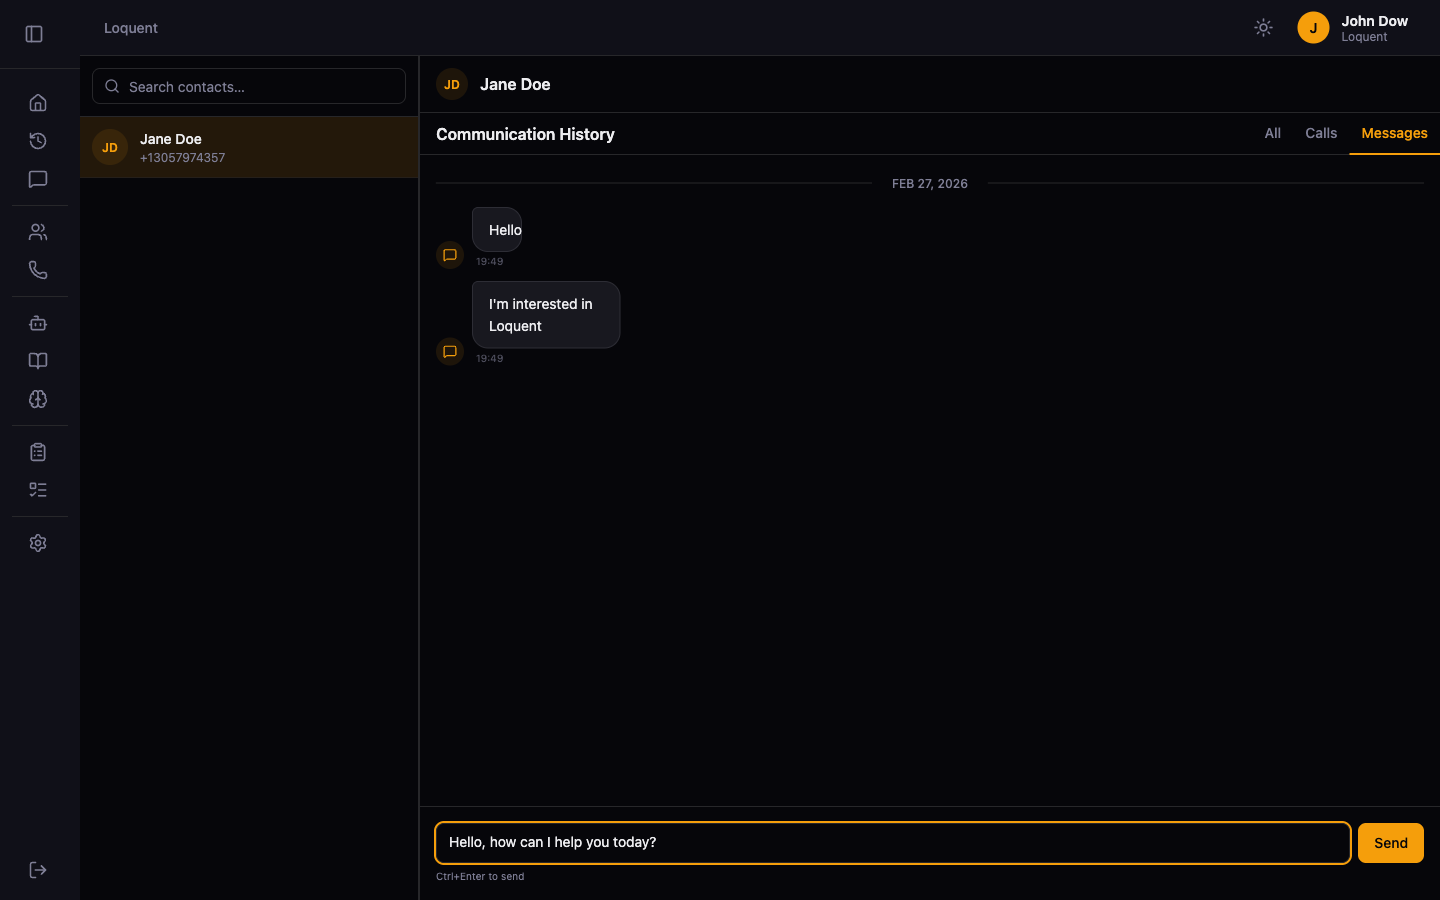Select Jane Doe in the contact list
Image resolution: width=1440 pixels, height=900 pixels.
[249, 148]
